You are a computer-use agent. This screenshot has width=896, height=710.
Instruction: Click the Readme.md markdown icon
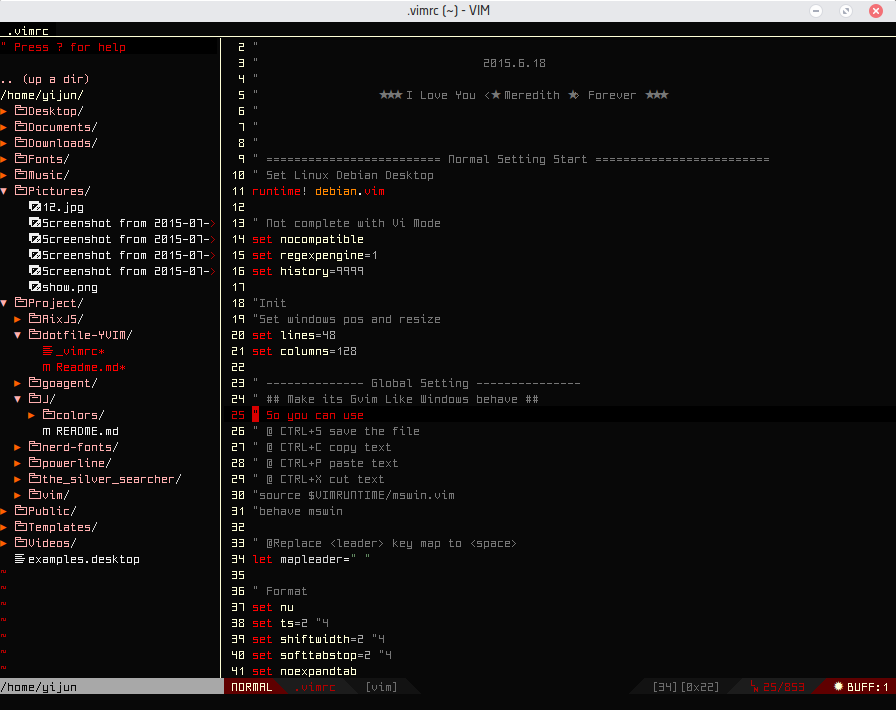click(46, 368)
